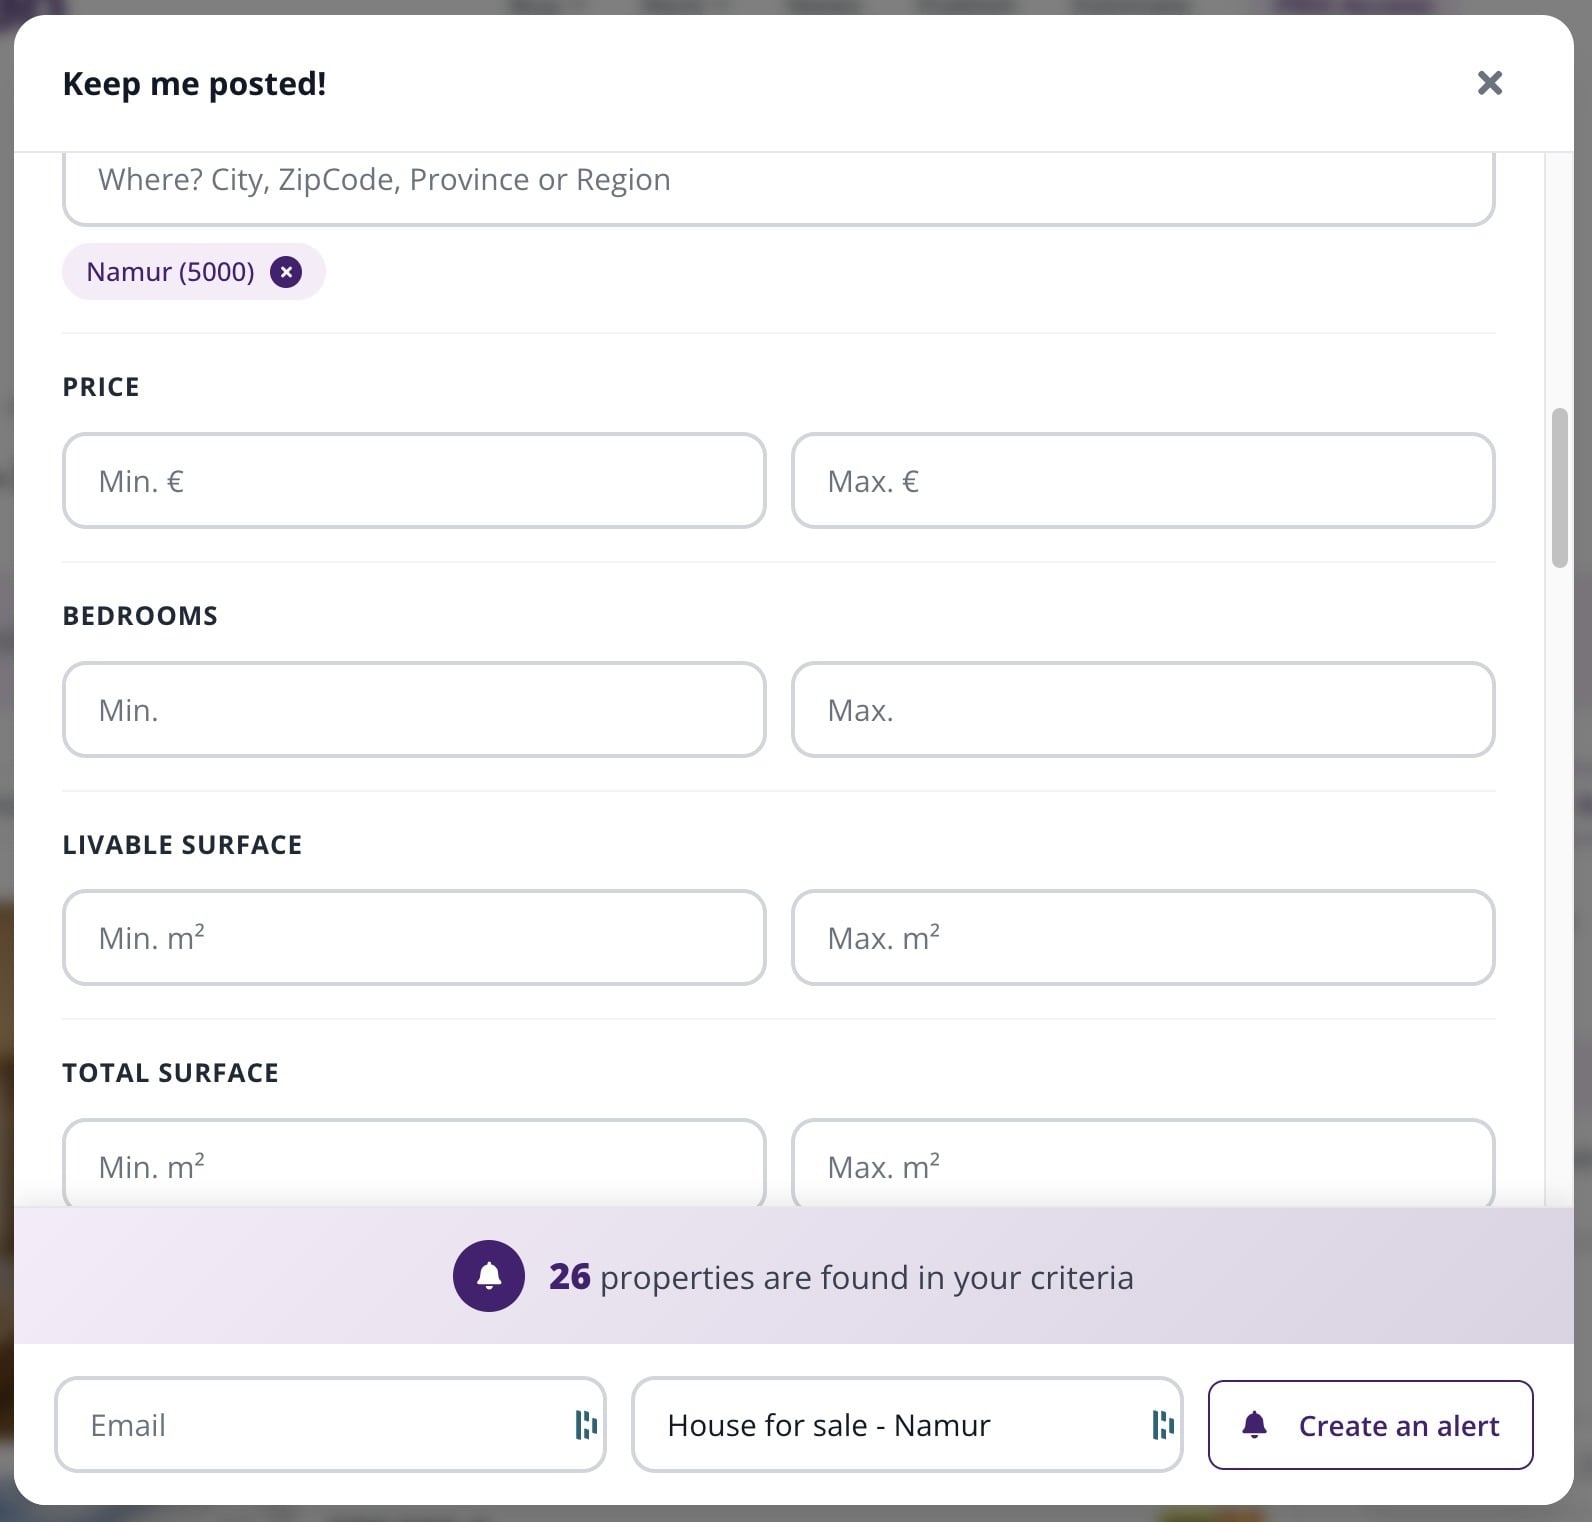Click Total Surface Min. m² field
The image size is (1592, 1522).
point(414,1163)
